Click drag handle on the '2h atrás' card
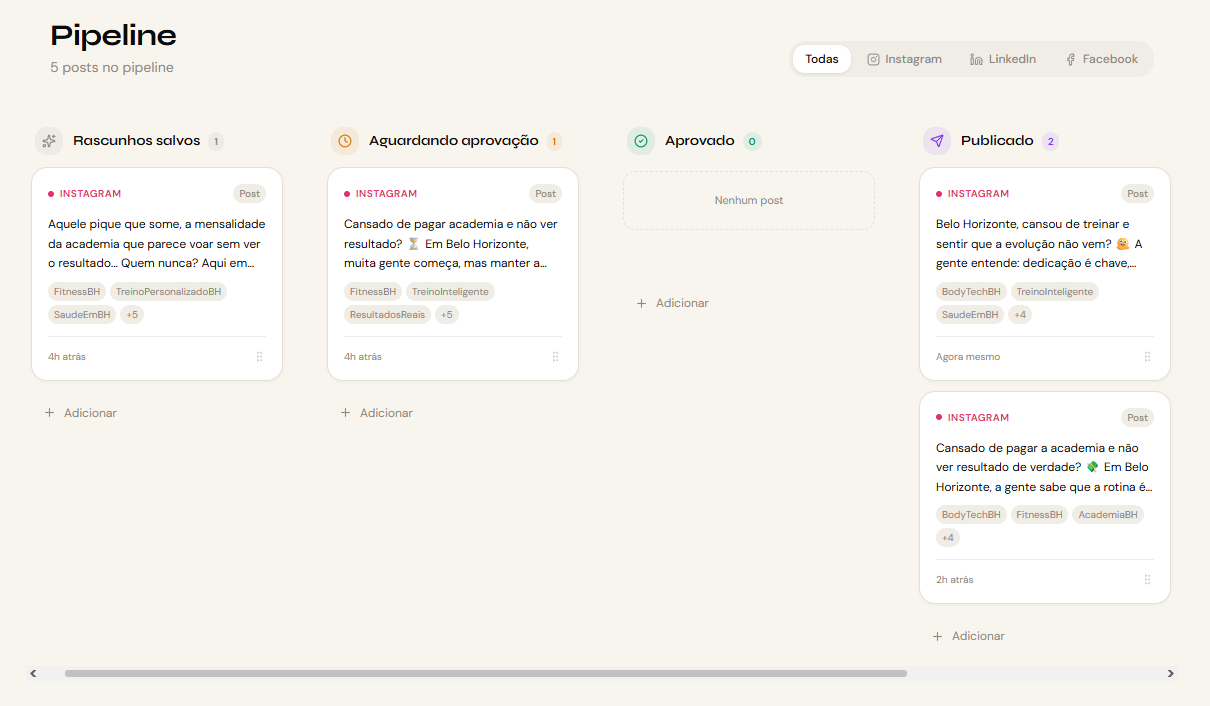Viewport: 1210px width, 706px height. tap(1147, 580)
